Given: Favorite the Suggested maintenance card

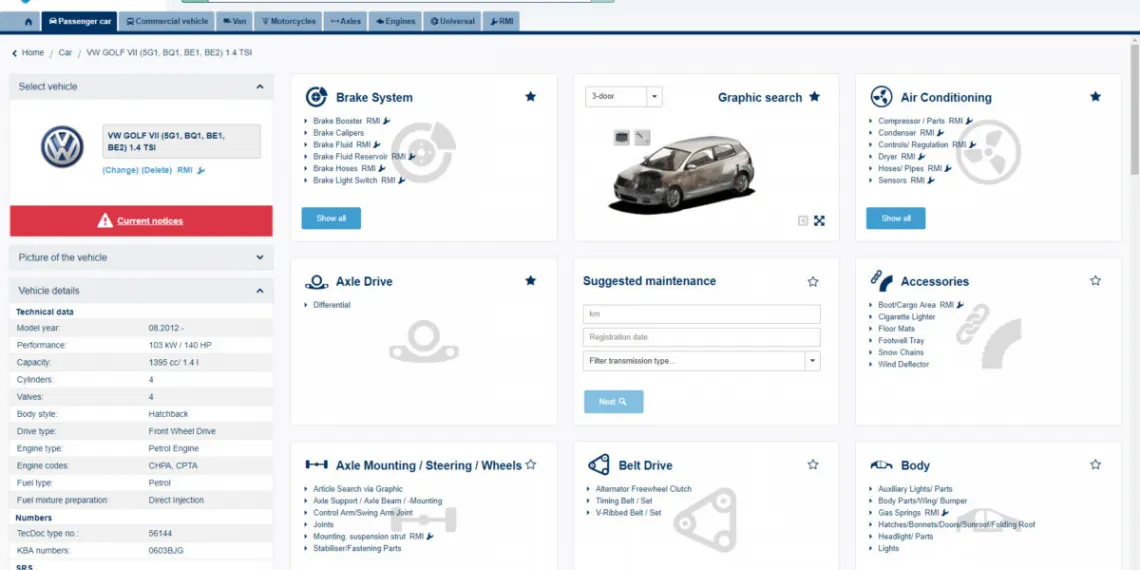Looking at the screenshot, I should point(813,281).
